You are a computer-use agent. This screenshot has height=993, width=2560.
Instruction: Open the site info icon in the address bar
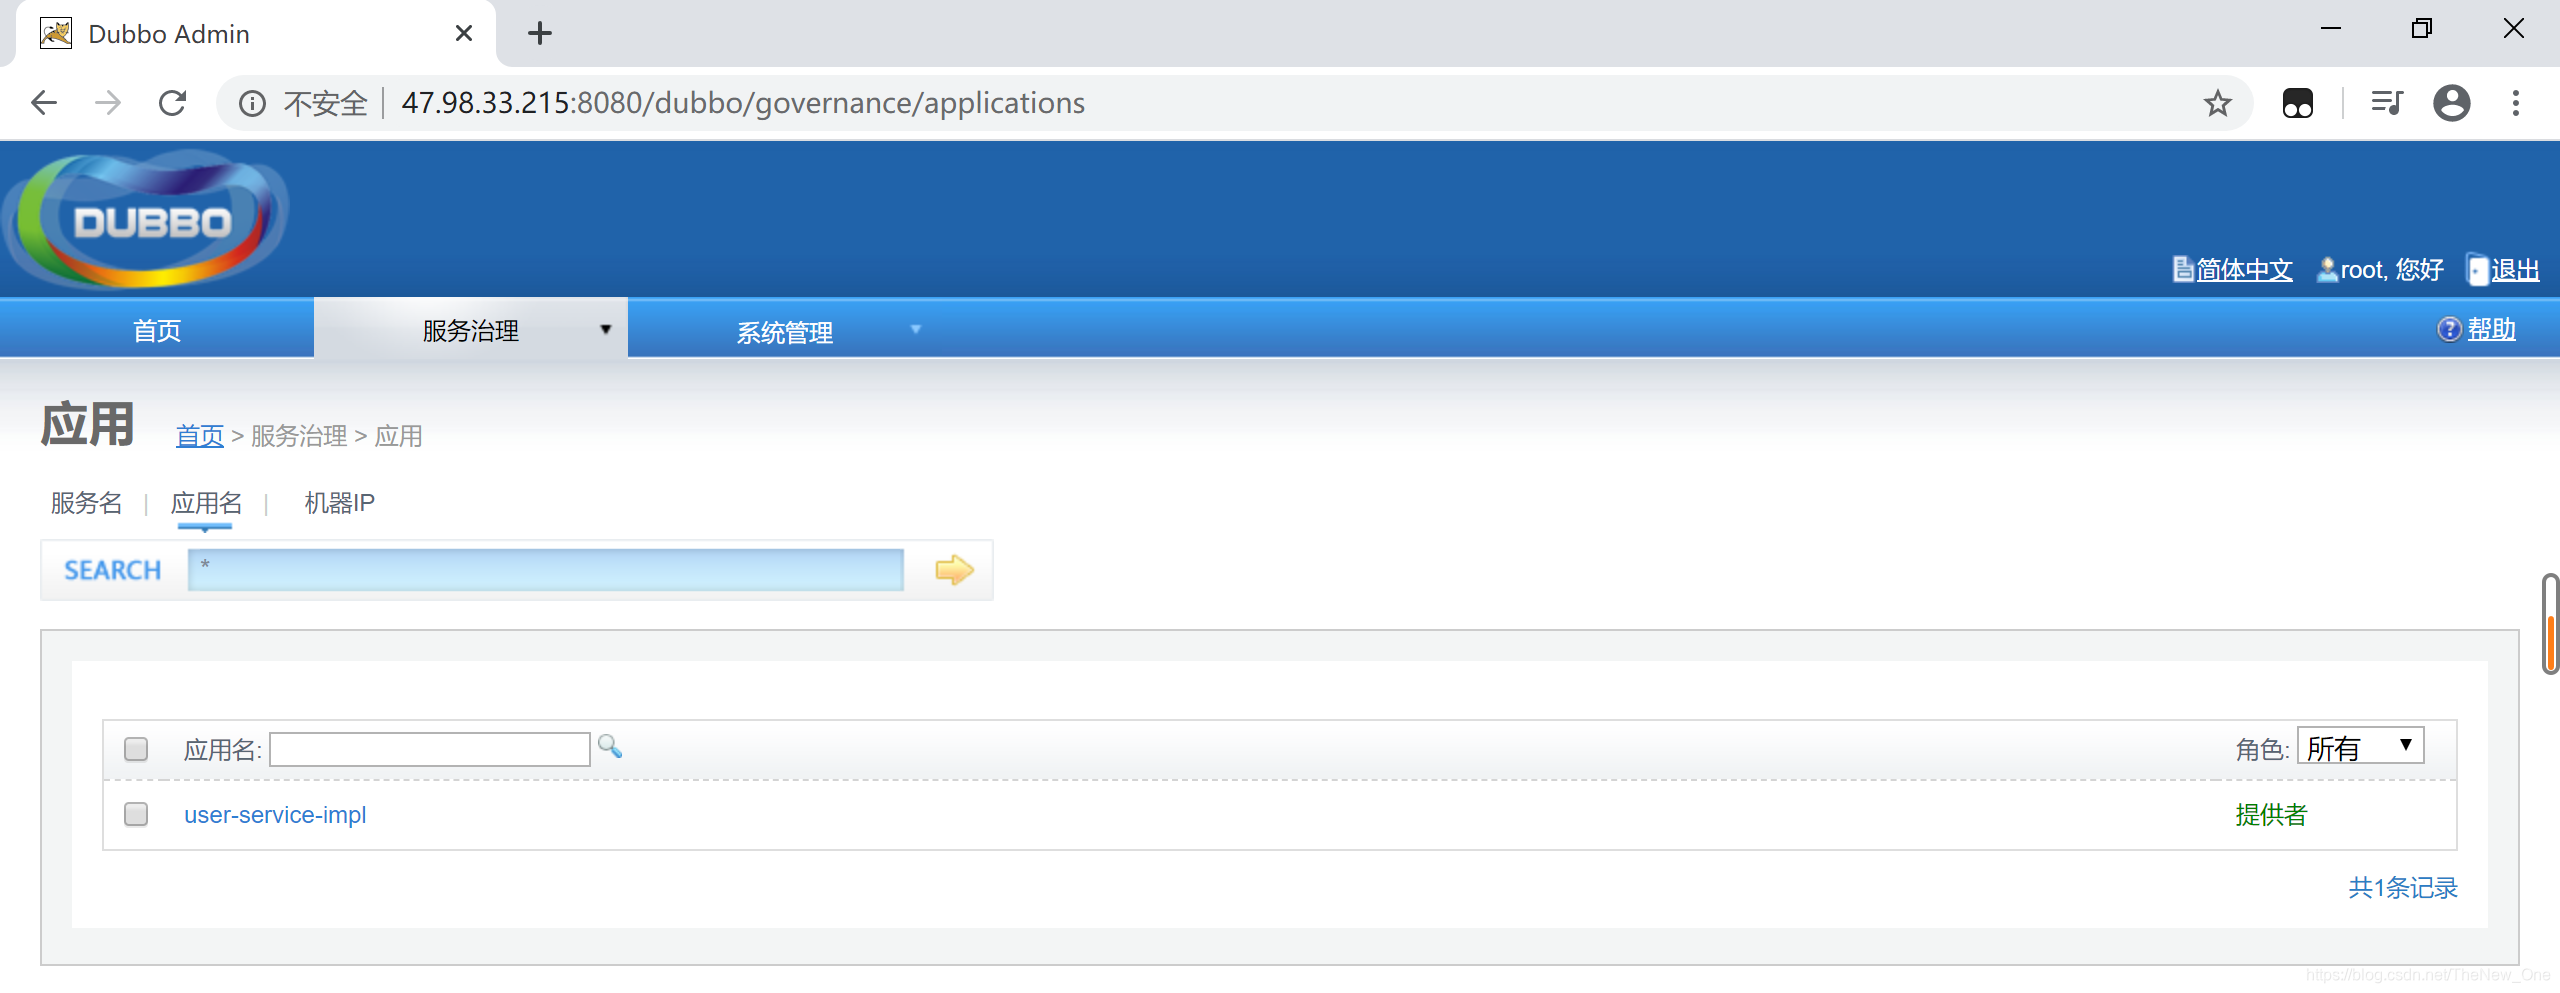(x=252, y=103)
